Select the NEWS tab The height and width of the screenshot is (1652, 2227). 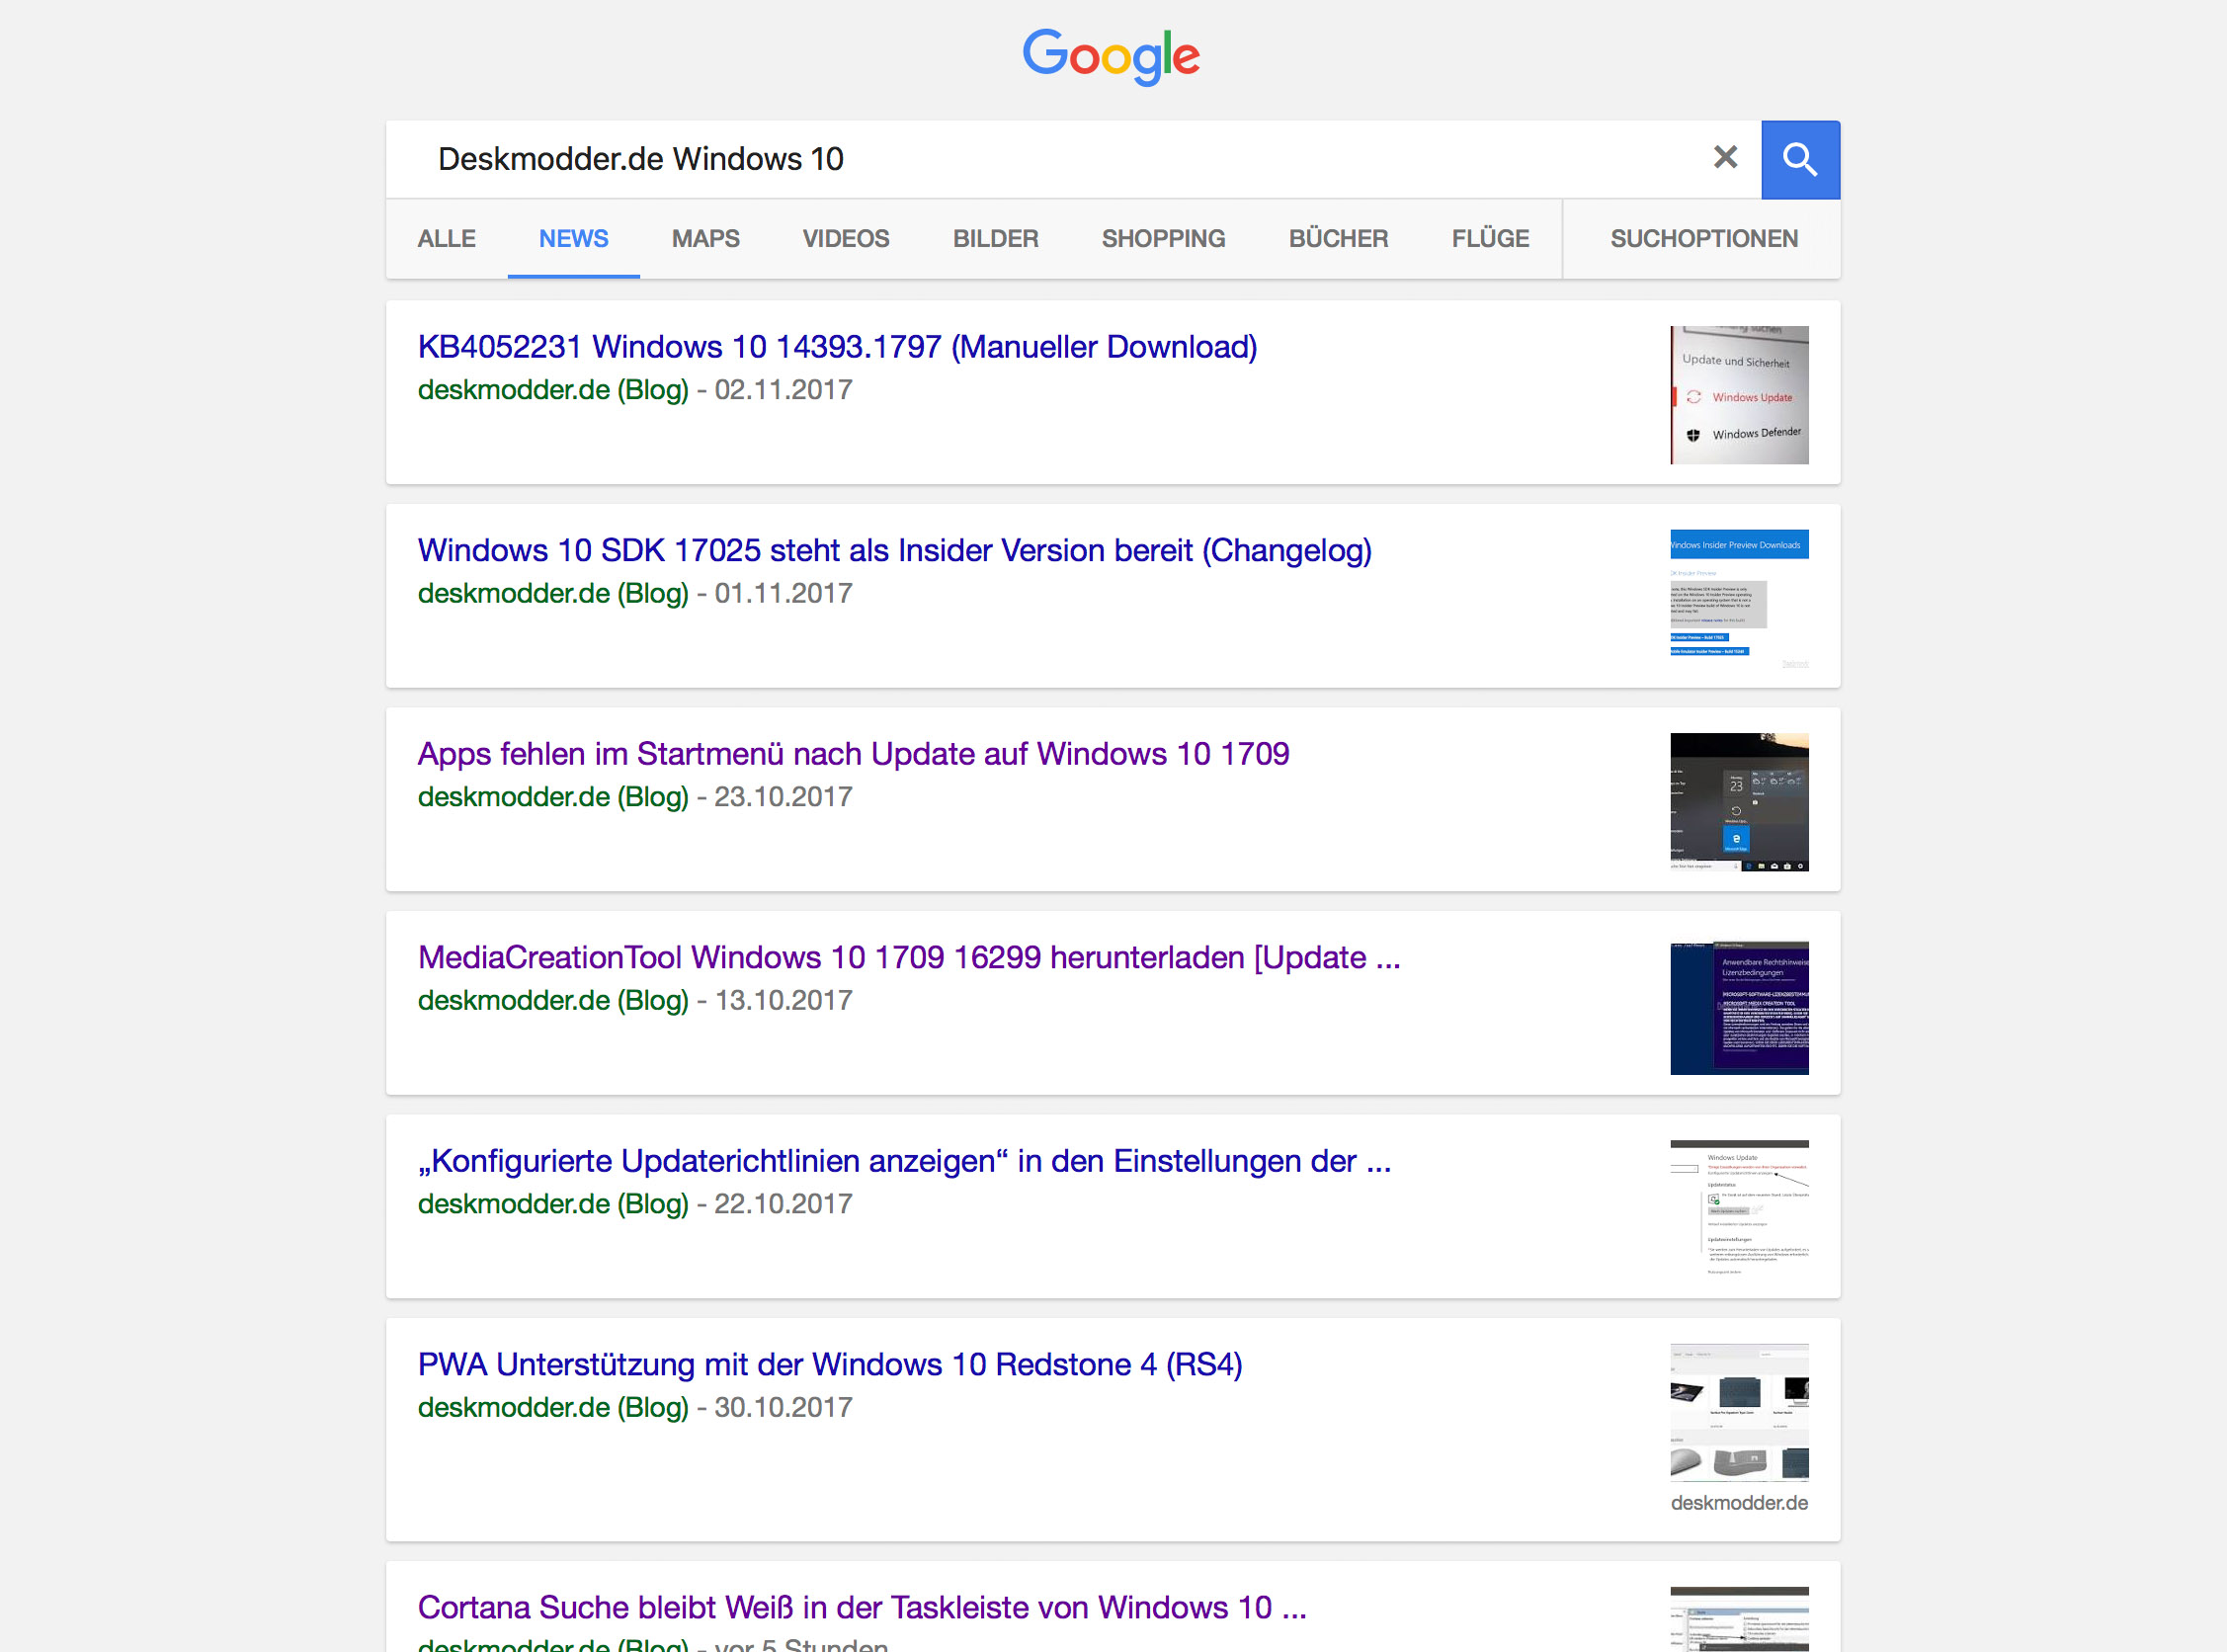click(573, 239)
